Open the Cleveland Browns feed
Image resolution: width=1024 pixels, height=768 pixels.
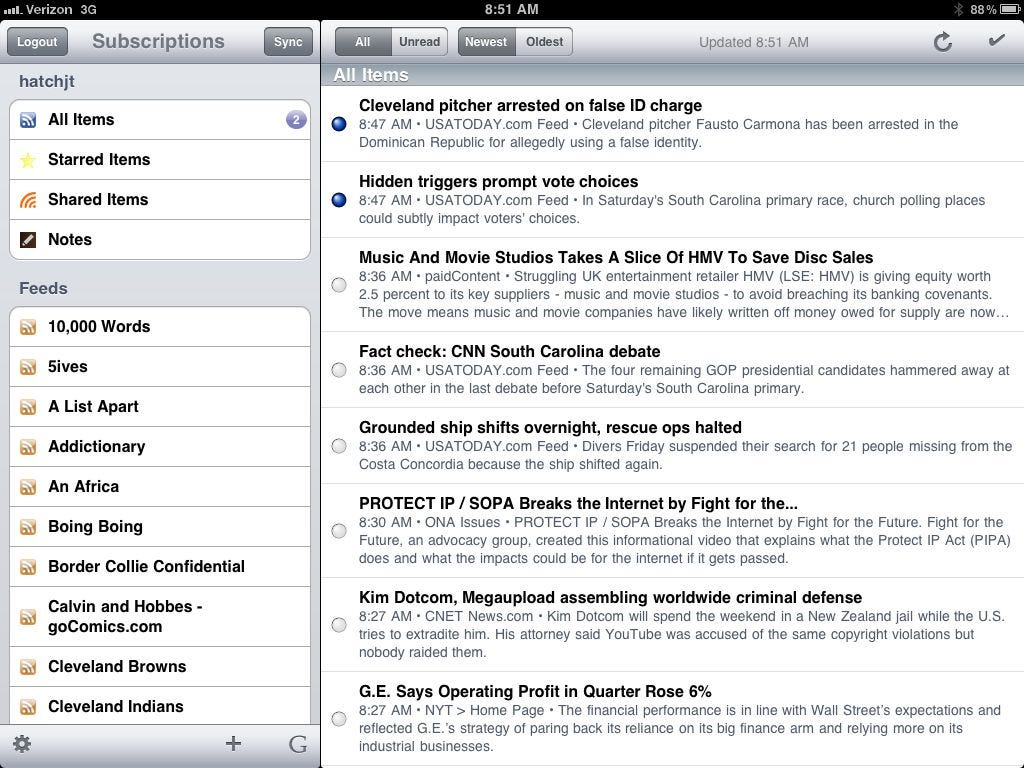click(x=160, y=667)
